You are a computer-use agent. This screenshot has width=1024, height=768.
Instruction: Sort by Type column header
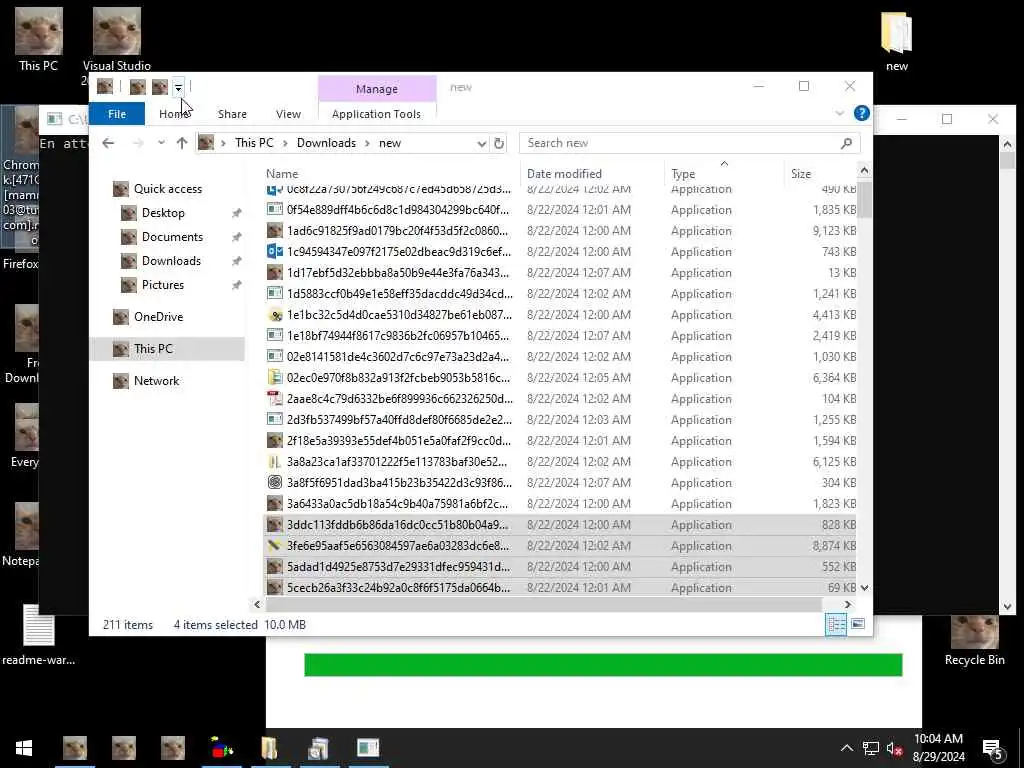click(683, 174)
